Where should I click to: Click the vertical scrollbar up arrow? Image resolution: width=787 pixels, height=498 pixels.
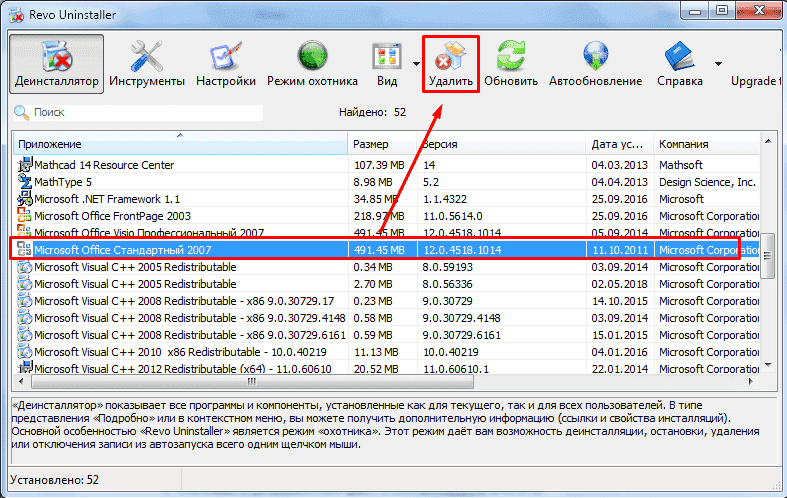point(768,142)
